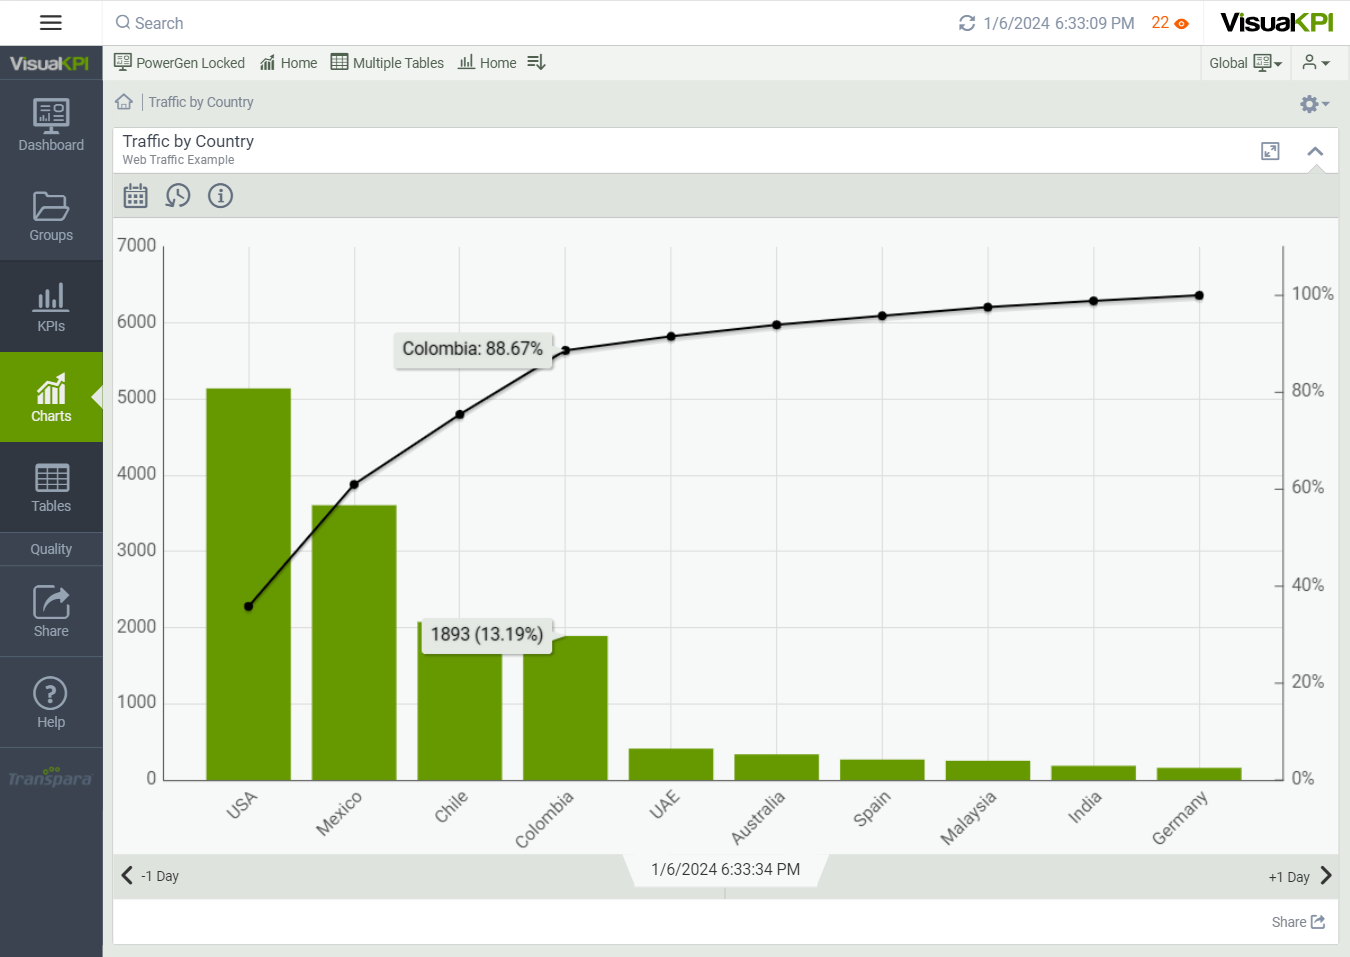
Task: Toggle the orange watch list eye
Action: pyautogui.click(x=1181, y=23)
